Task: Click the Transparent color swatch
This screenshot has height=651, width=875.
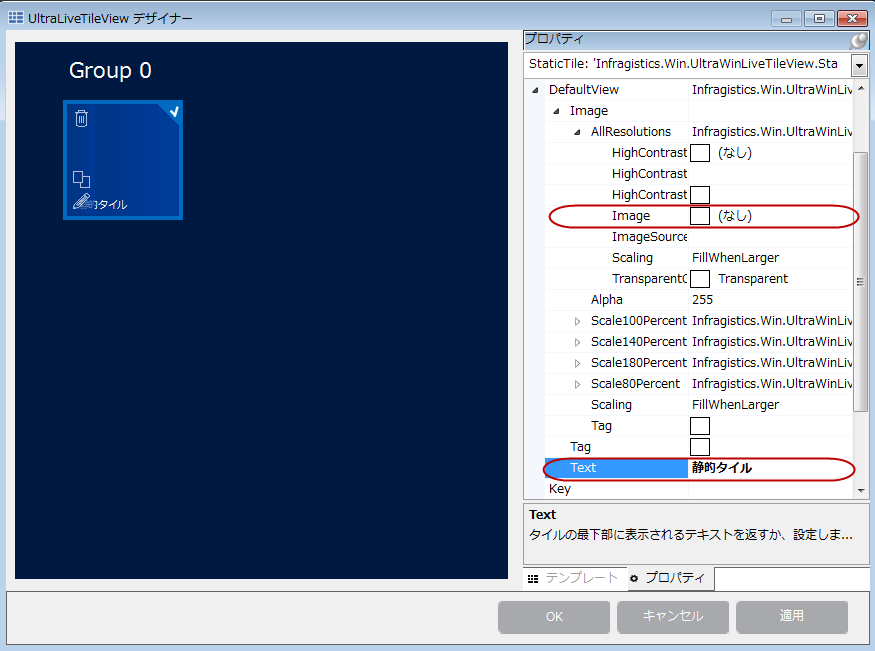Action: (698, 278)
